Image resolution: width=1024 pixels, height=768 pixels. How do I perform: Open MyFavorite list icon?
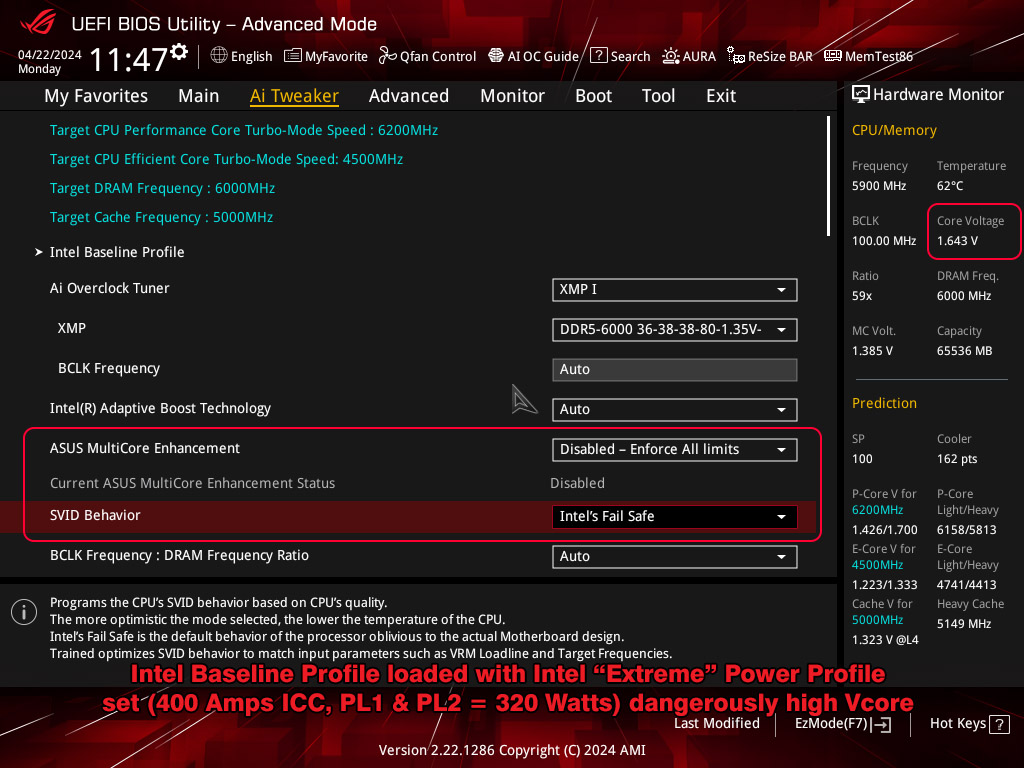(293, 56)
